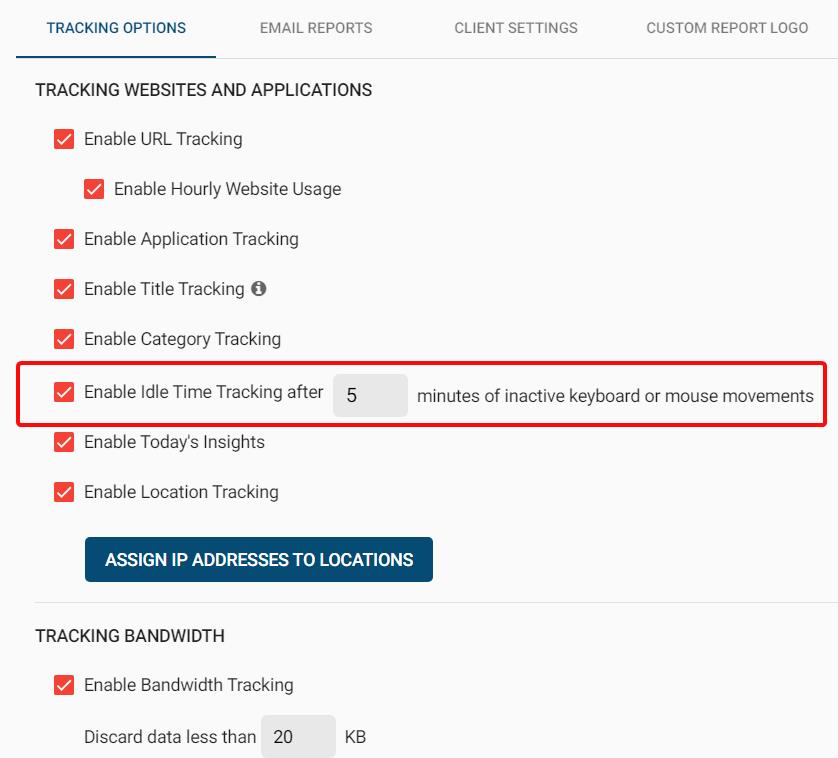The width and height of the screenshot is (838, 758).
Task: Toggle the Enable Title Tracking checkbox
Action: pyautogui.click(x=64, y=289)
